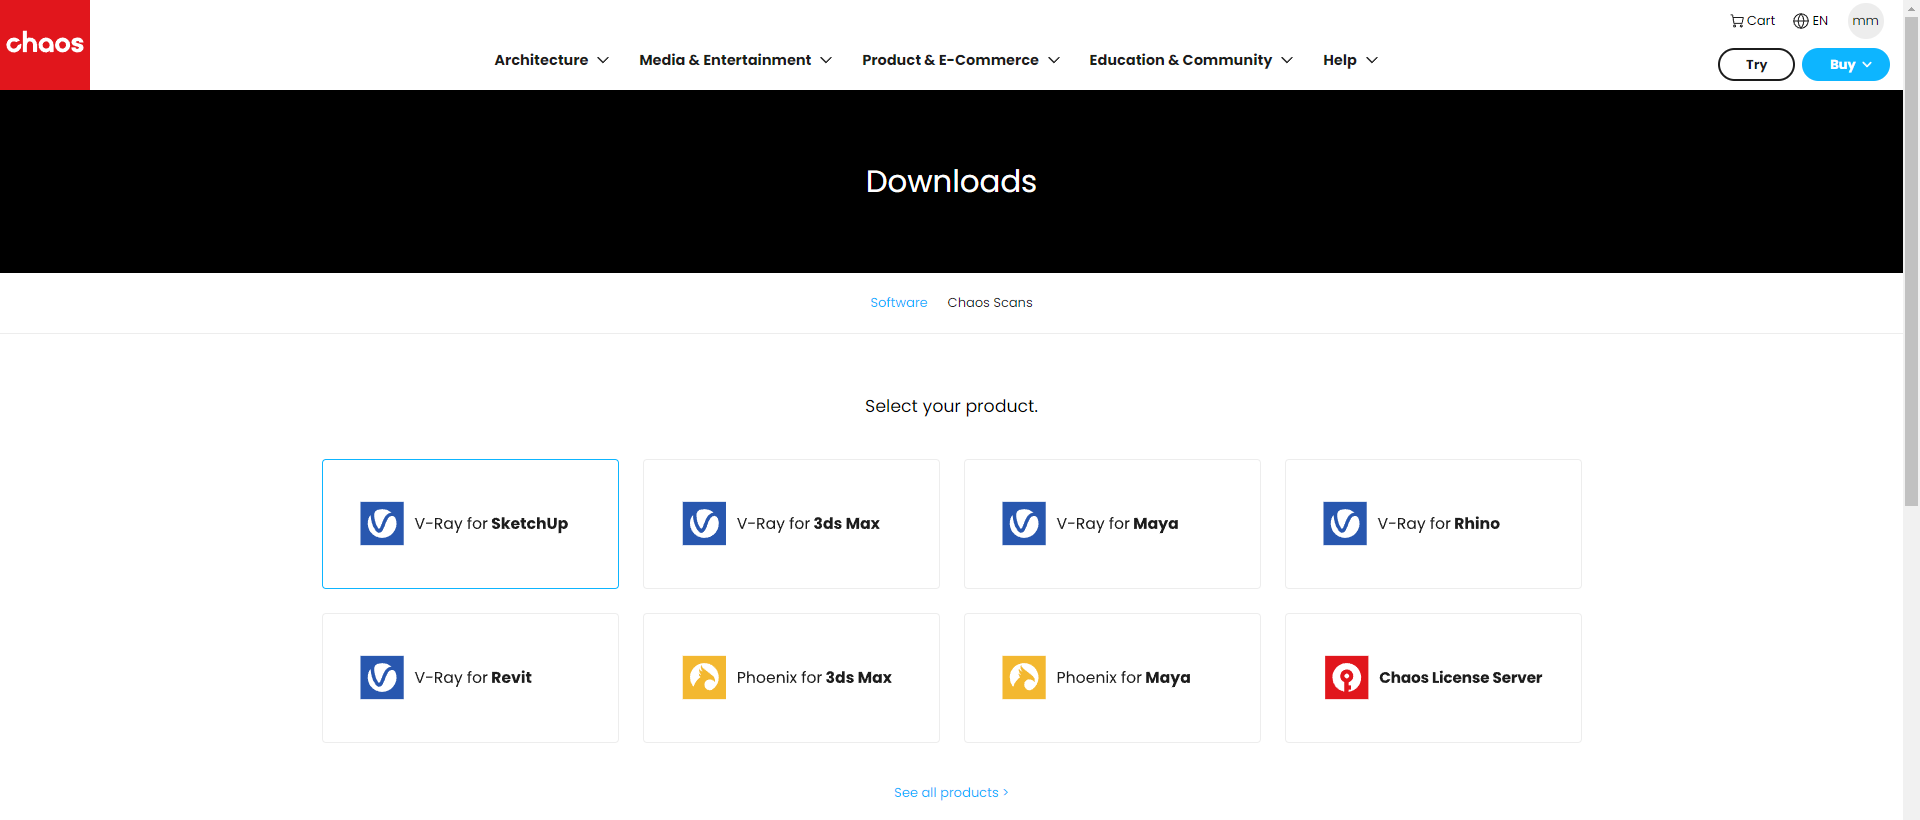Viewport: 1920px width, 820px height.
Task: Expand the Help menu chevron
Action: coord(1372,60)
